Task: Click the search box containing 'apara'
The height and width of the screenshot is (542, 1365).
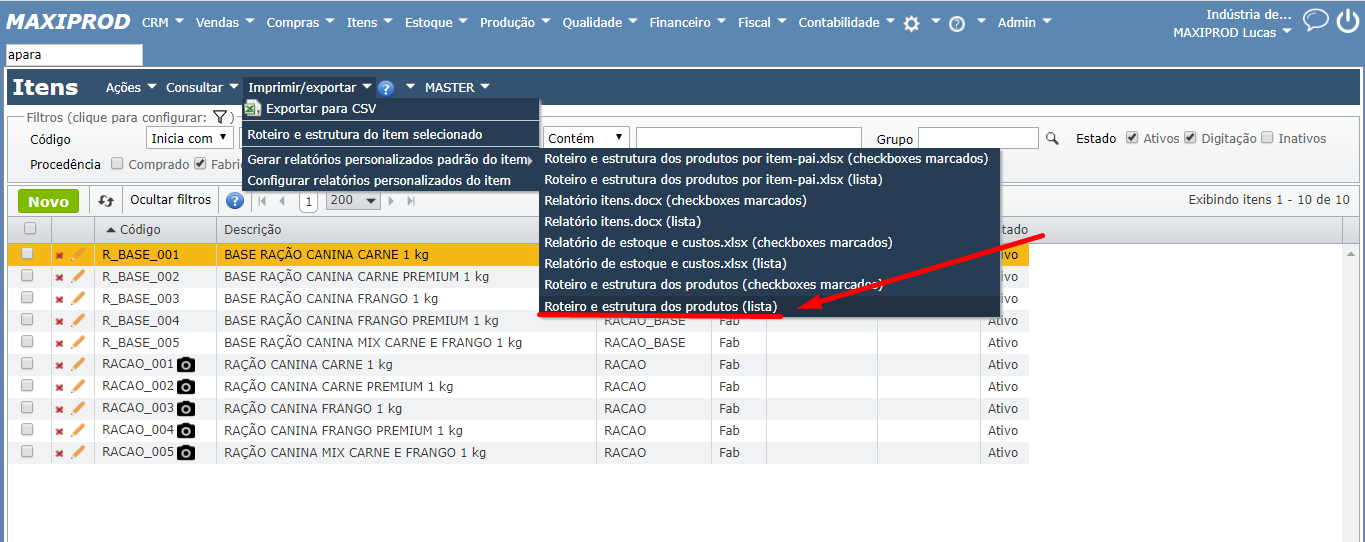Action: [x=74, y=55]
